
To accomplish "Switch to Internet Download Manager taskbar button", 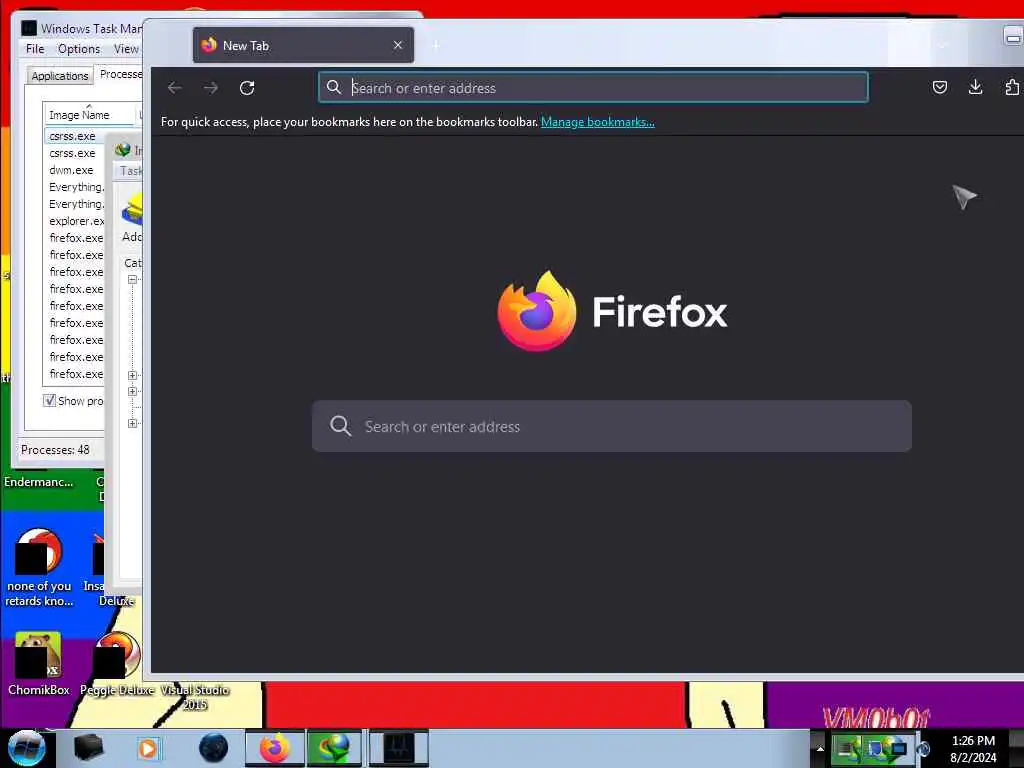I will [334, 748].
